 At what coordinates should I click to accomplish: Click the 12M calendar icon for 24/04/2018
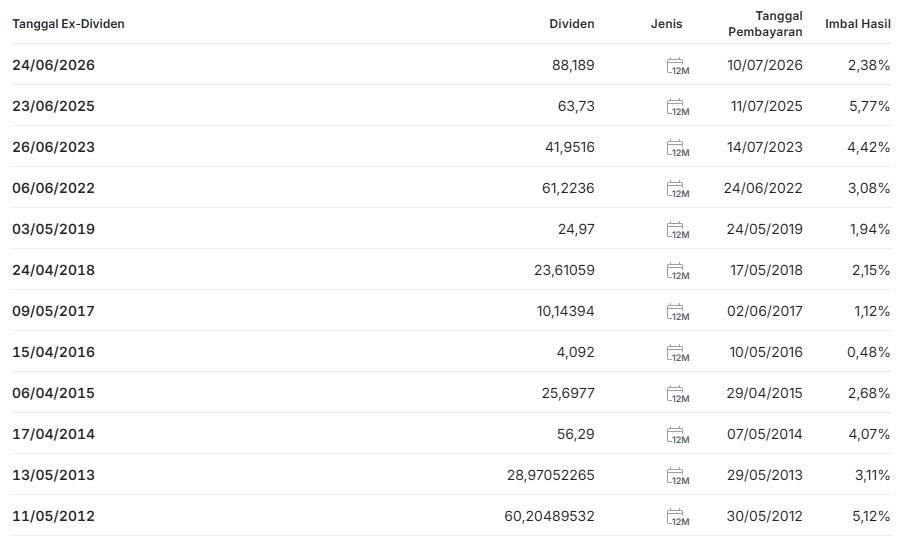(678, 271)
